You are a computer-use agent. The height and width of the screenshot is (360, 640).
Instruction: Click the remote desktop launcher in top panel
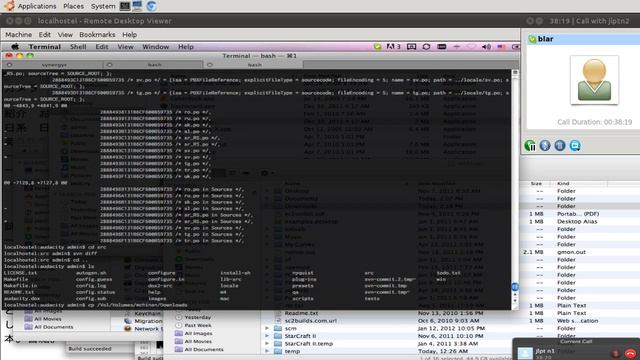[138, 6]
